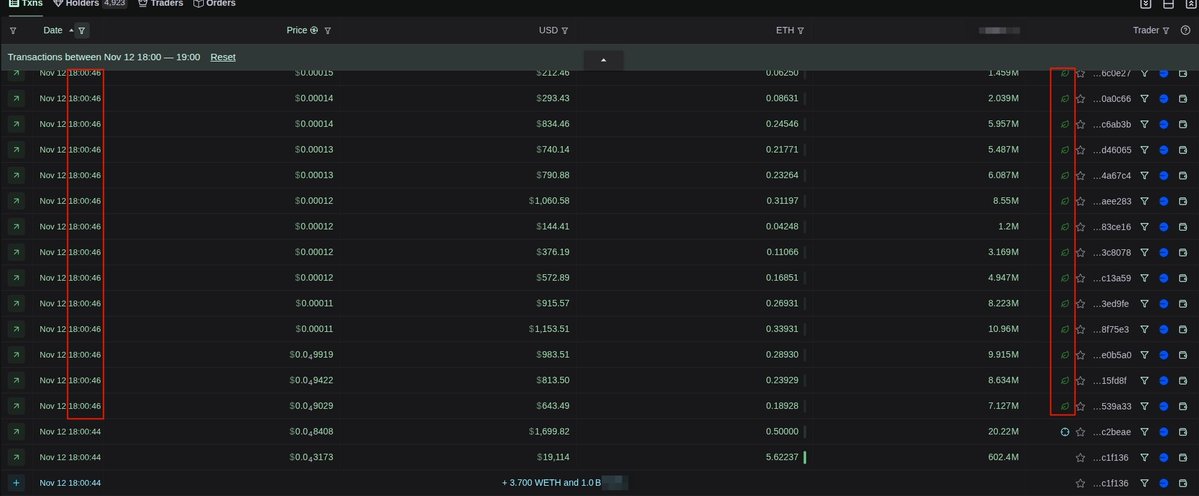Reset the transaction date filter
The height and width of the screenshot is (496, 1199).
[223, 57]
